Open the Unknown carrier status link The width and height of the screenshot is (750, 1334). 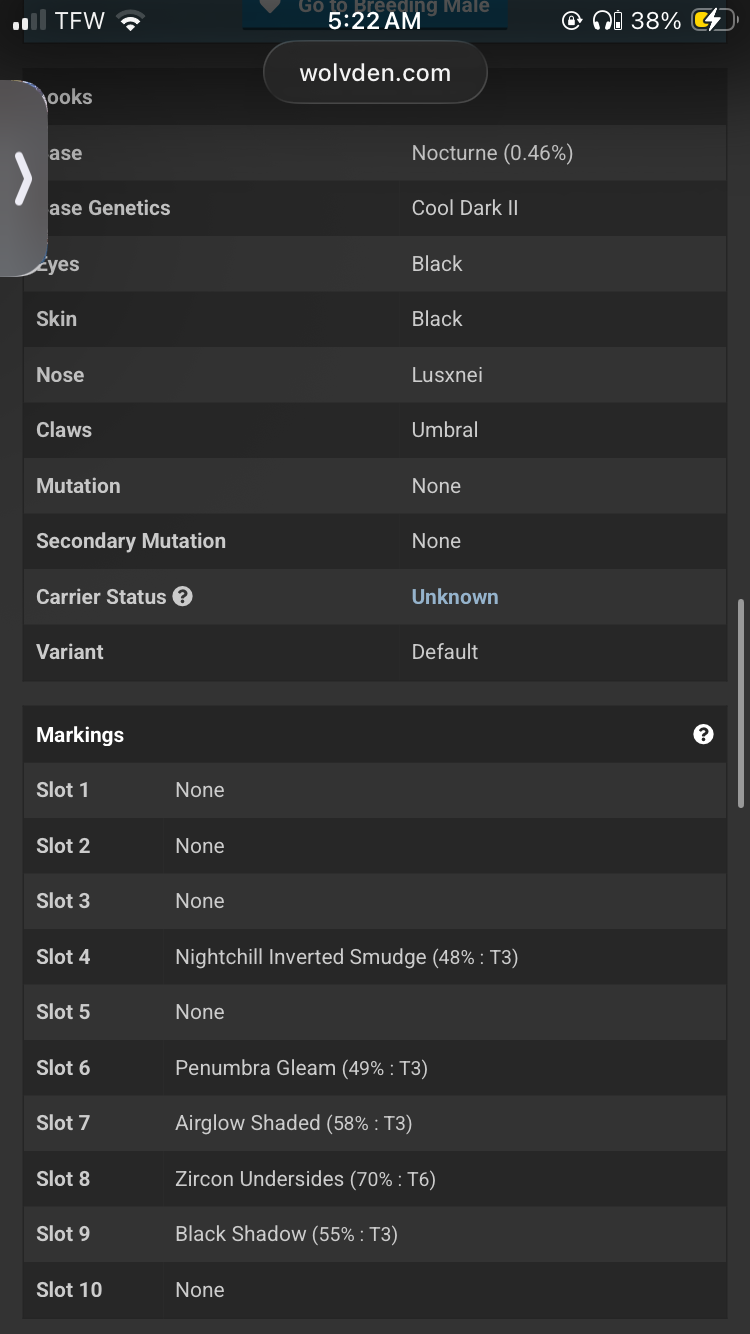[x=455, y=597]
